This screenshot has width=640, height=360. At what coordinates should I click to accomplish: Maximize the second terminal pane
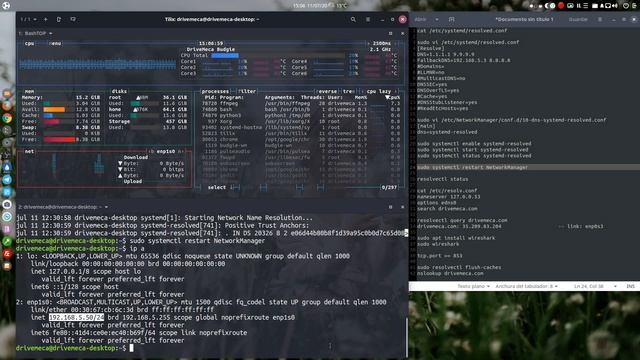click(x=391, y=207)
